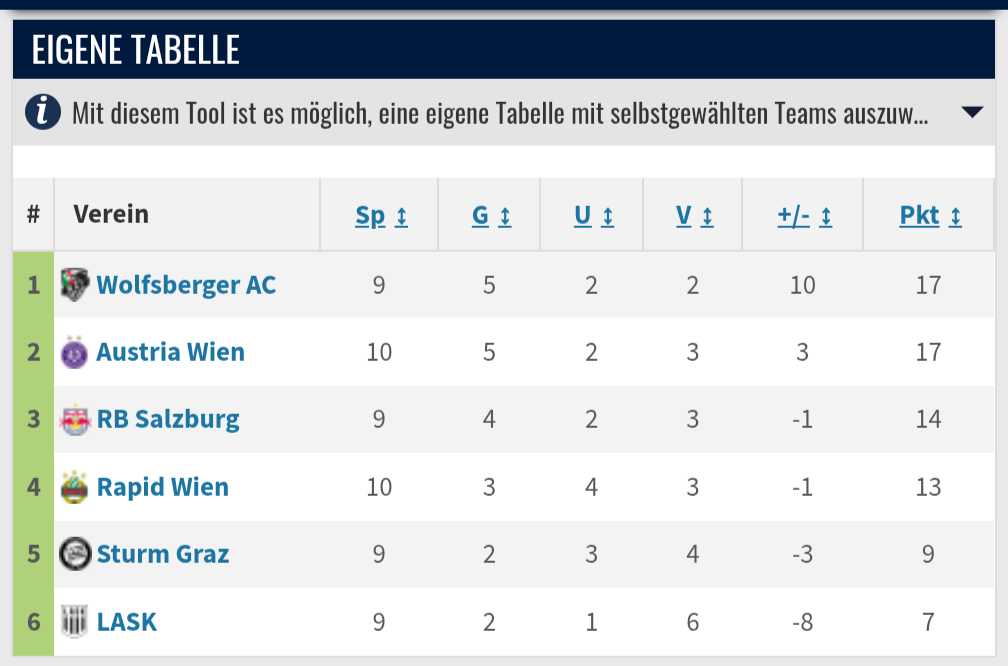The width and height of the screenshot is (1008, 666).
Task: Click the RB Salzburg club crest
Action: 75,419
